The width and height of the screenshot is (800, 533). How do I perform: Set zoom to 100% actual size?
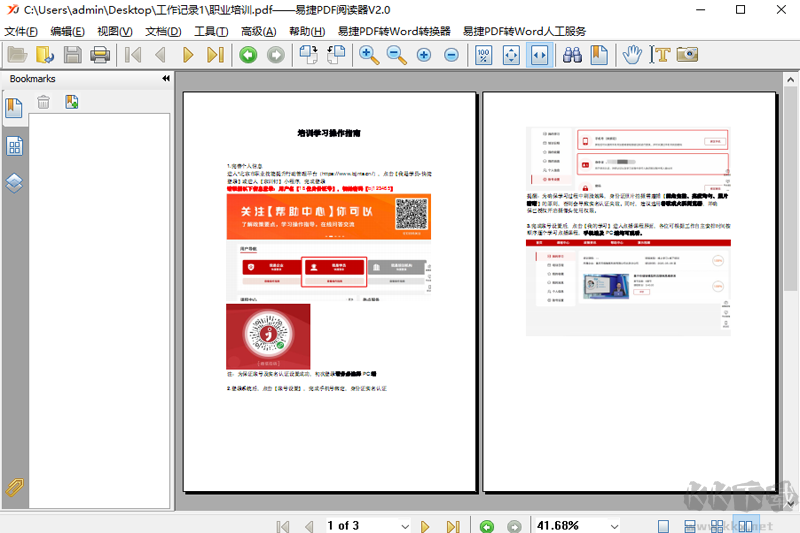pos(483,55)
